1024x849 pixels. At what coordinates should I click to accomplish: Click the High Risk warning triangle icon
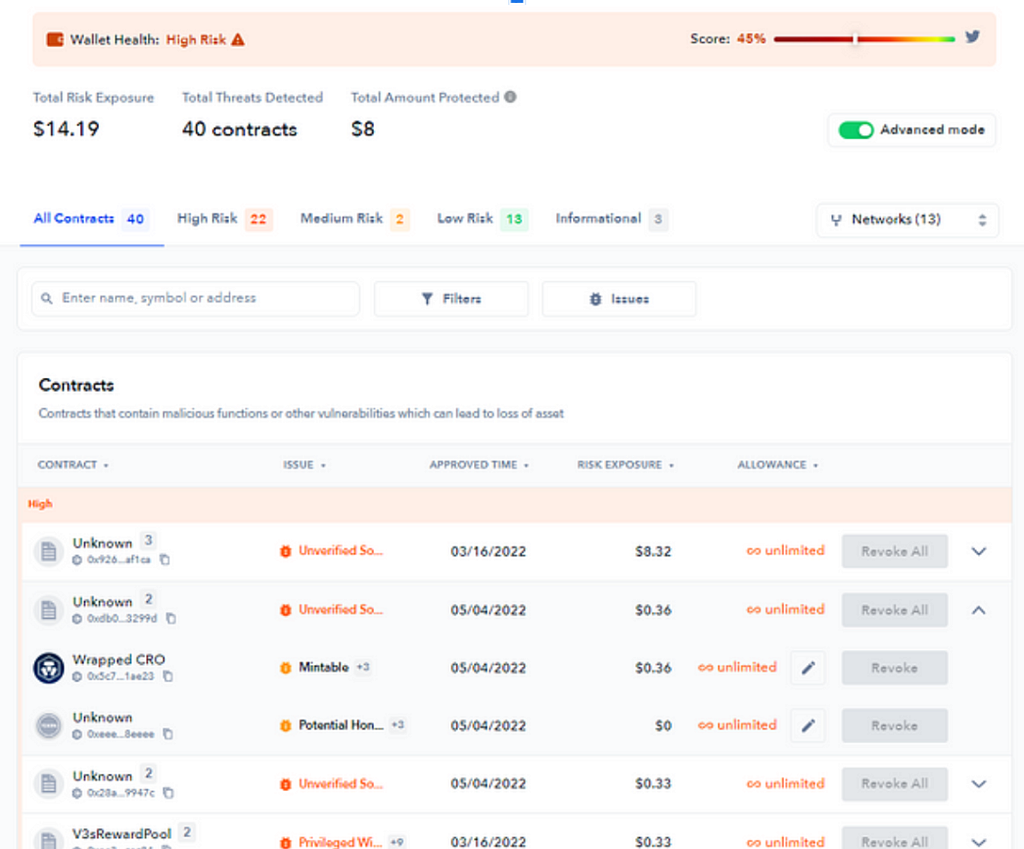(x=238, y=40)
